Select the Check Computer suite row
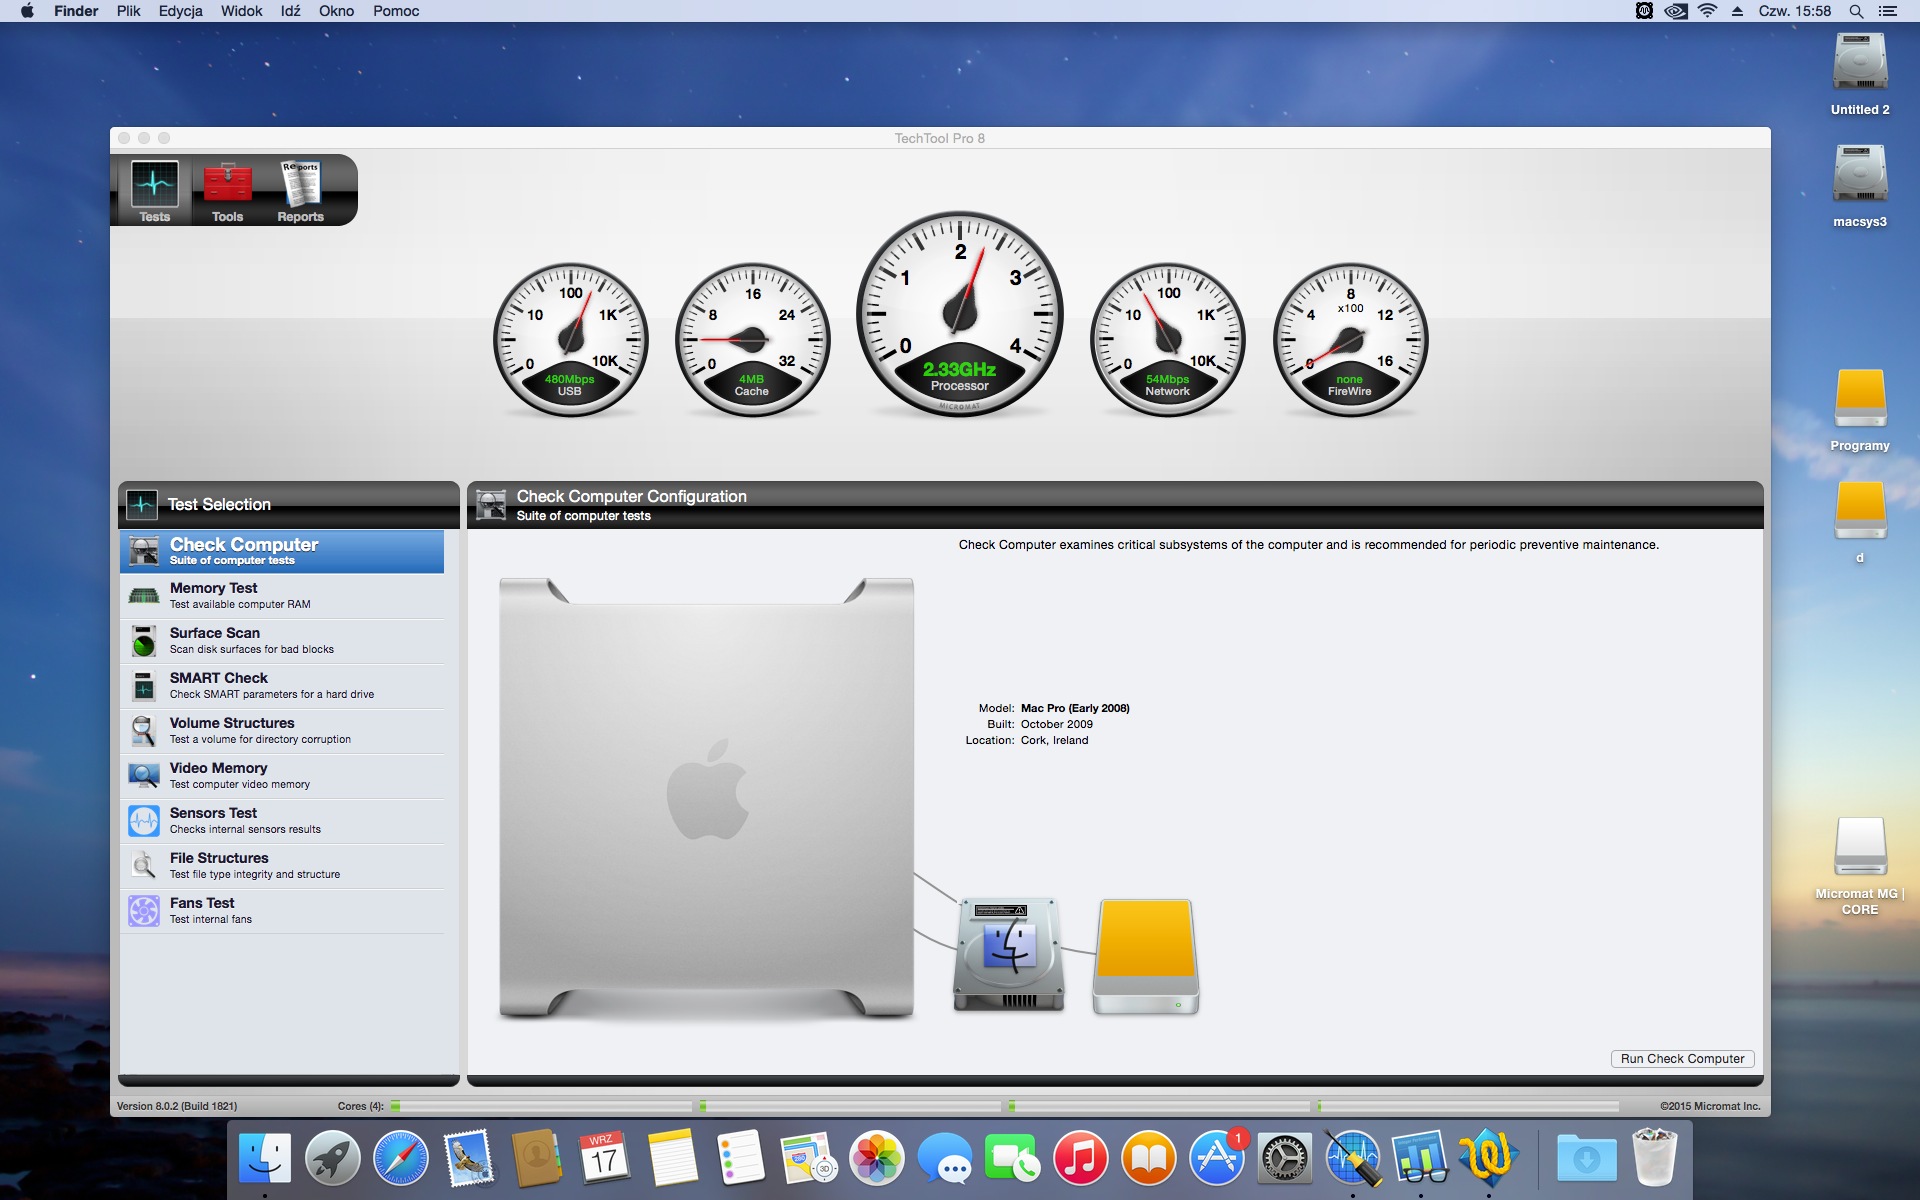The width and height of the screenshot is (1920, 1200). point(282,551)
